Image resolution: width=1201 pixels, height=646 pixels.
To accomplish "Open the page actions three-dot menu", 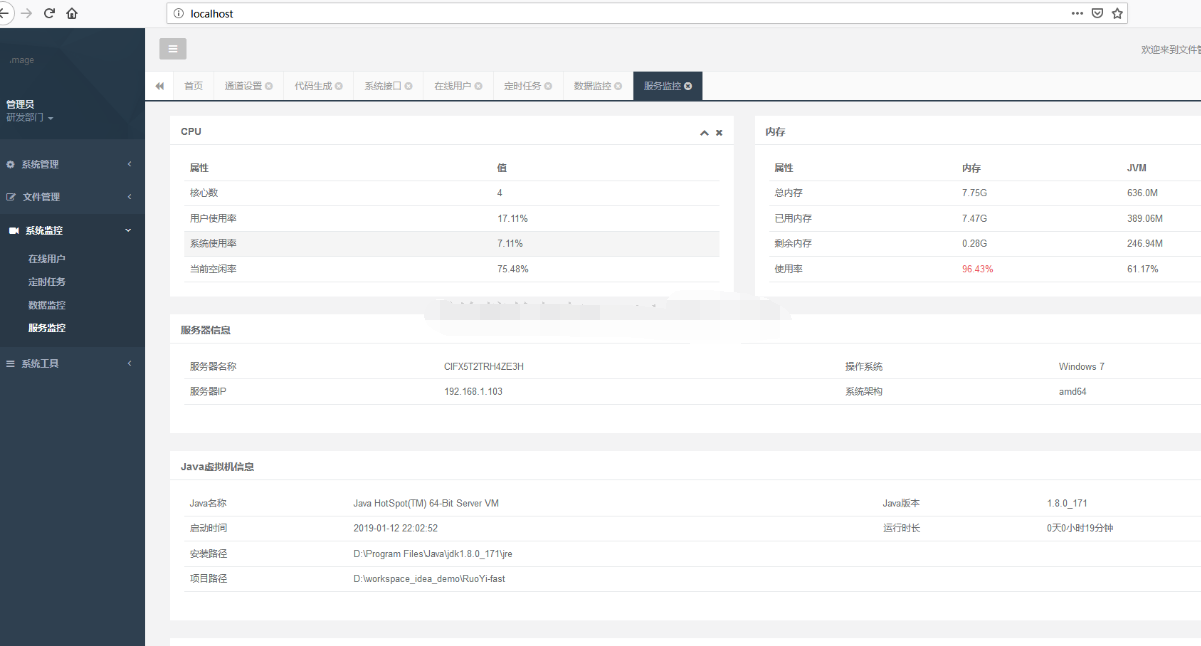I will (x=1077, y=14).
